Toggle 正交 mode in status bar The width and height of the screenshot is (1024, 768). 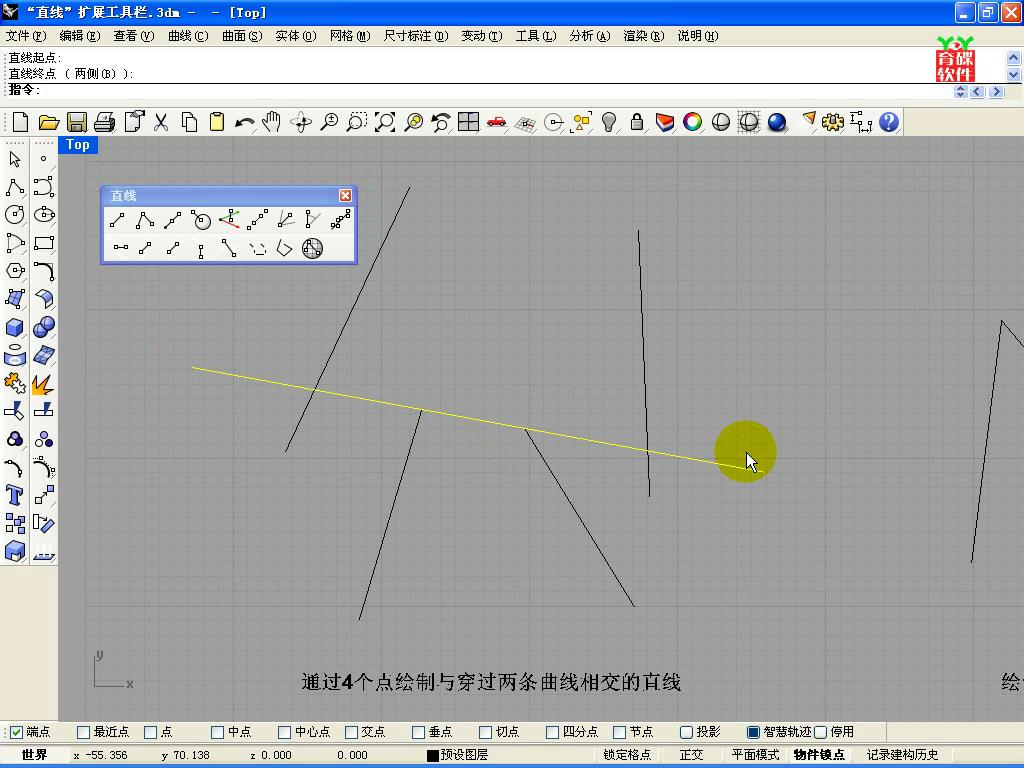coord(692,755)
